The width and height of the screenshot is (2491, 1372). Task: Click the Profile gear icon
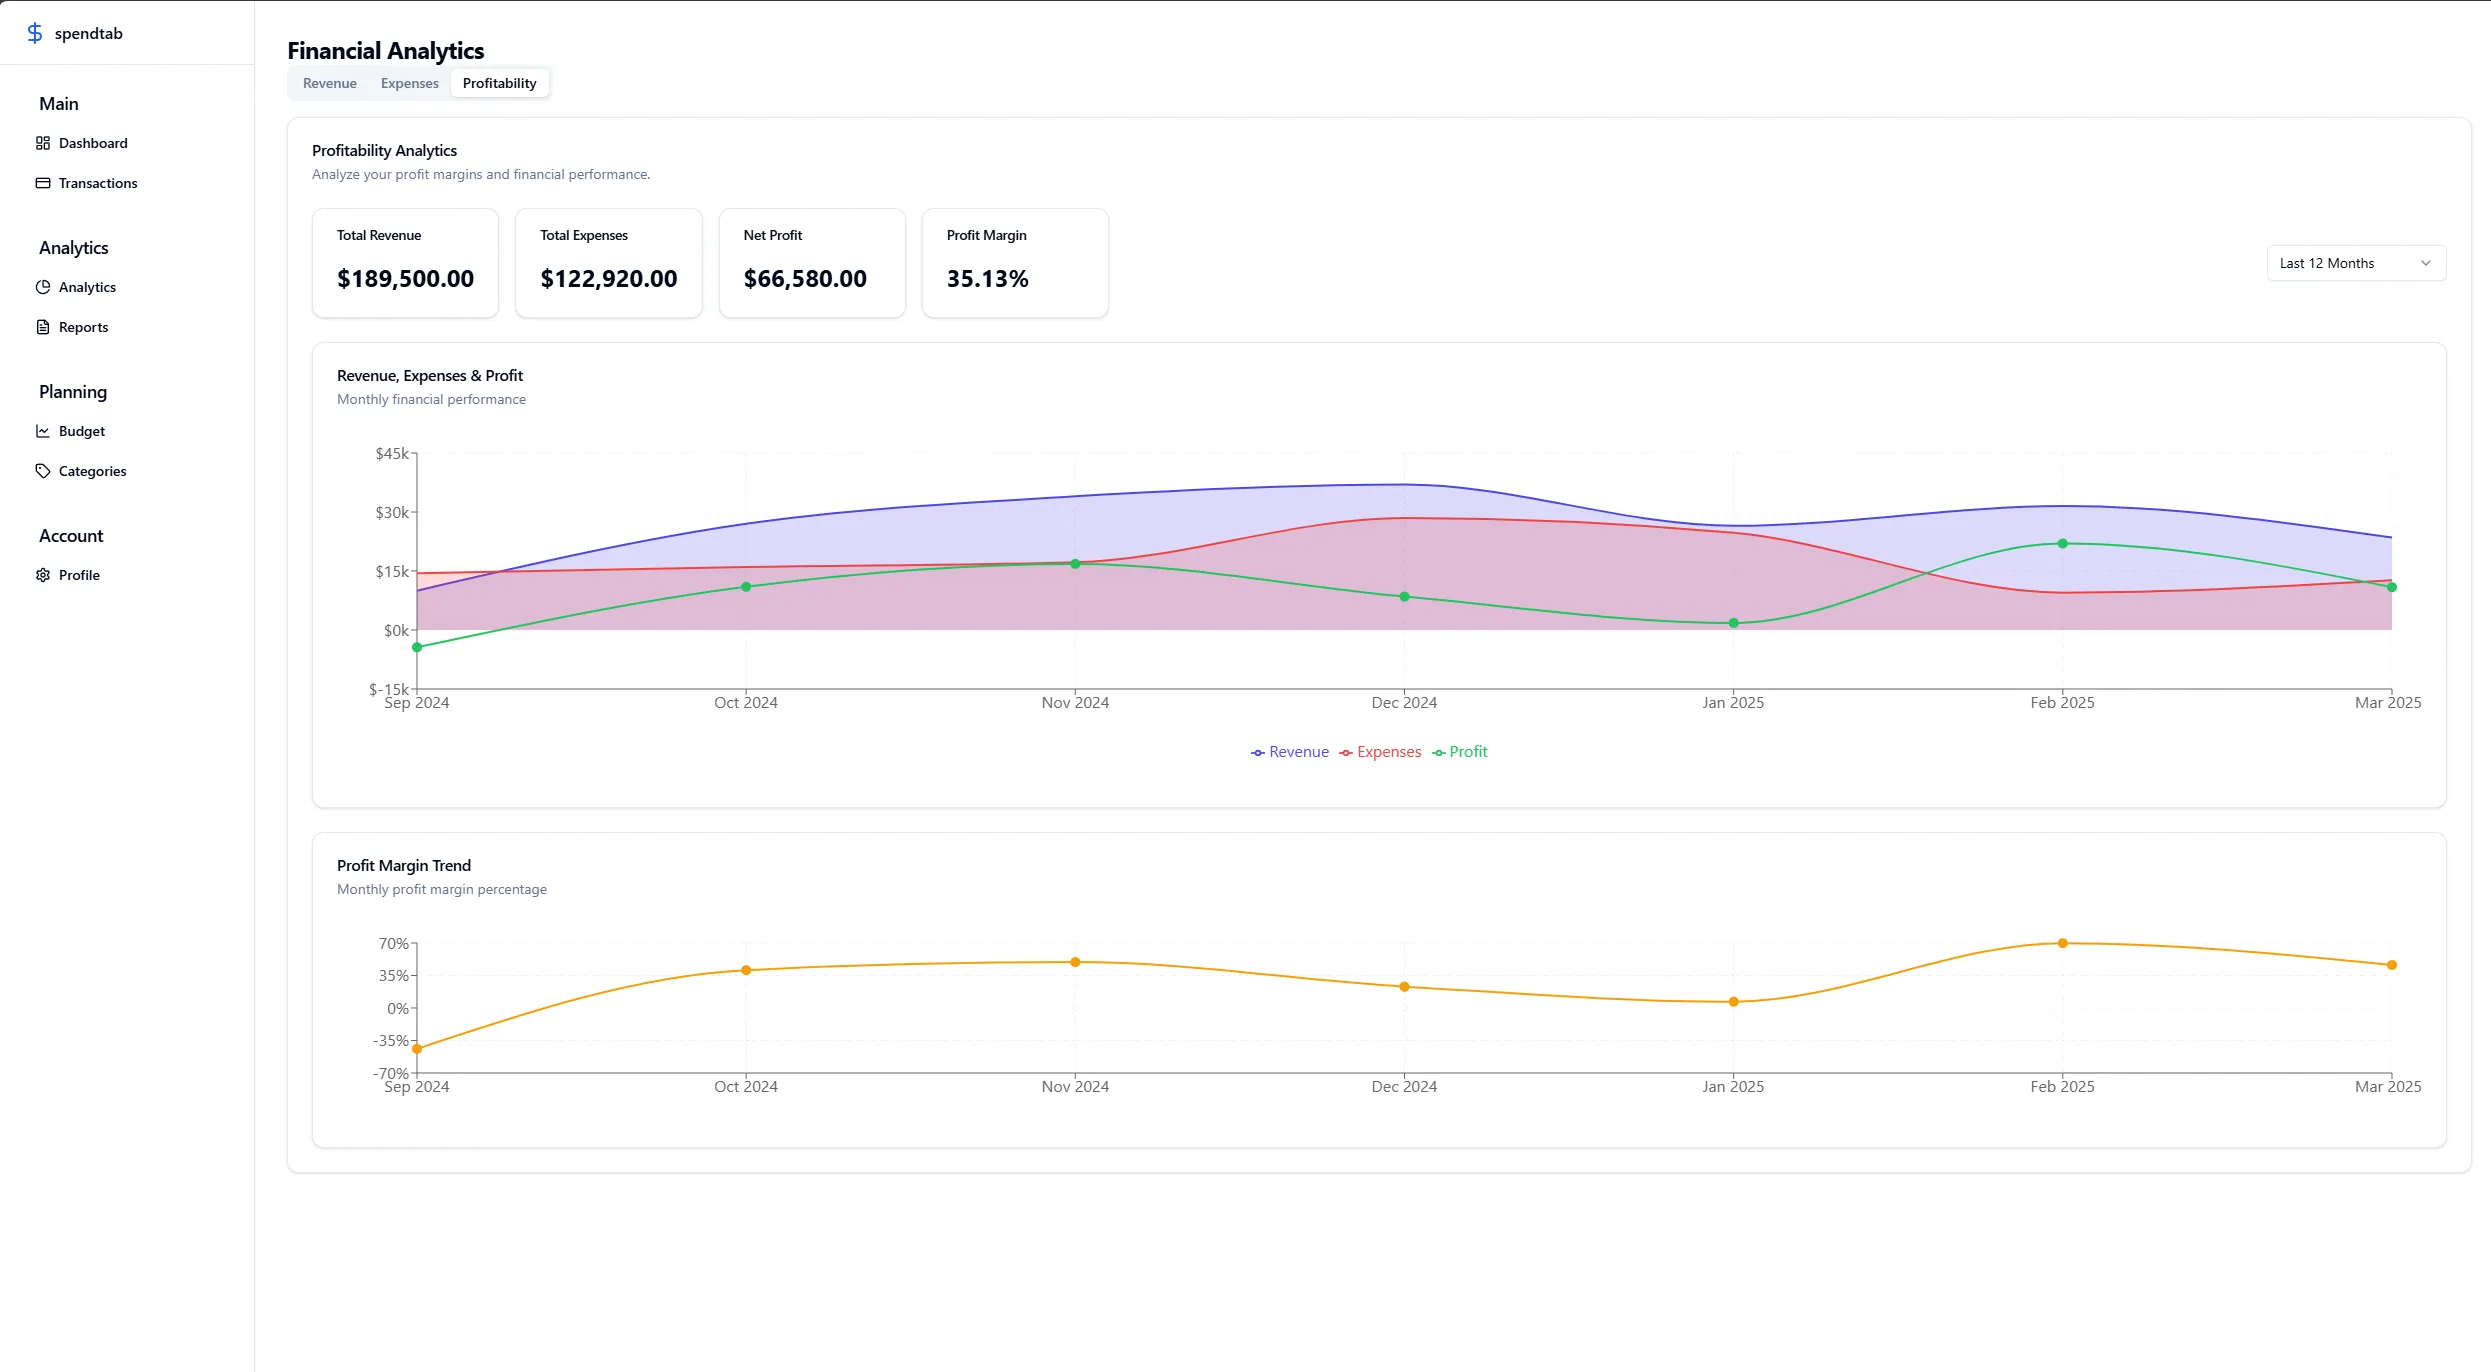point(43,575)
